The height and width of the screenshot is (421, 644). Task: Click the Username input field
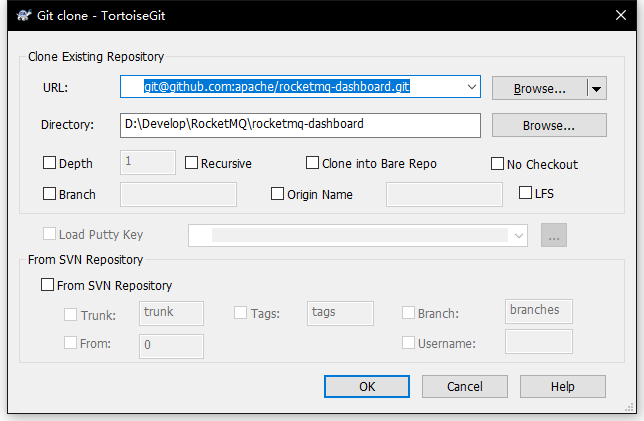click(538, 341)
